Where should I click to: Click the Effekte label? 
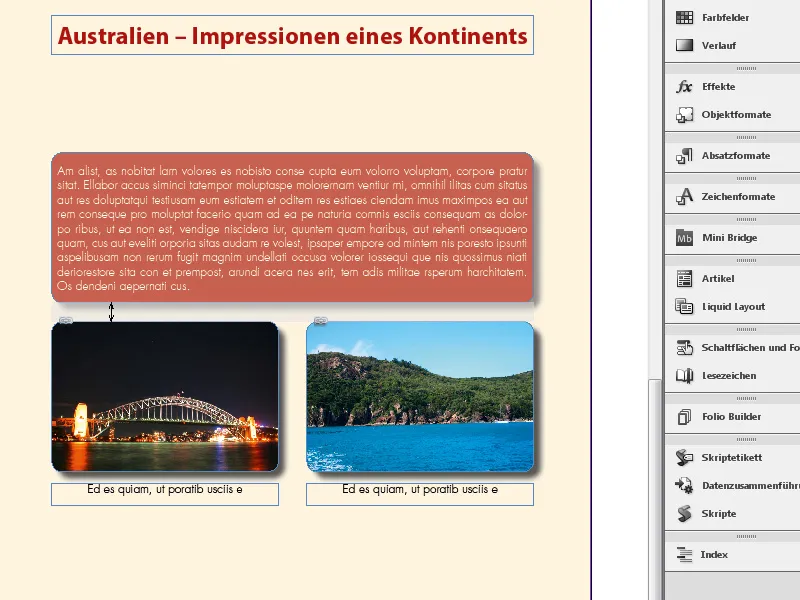(x=718, y=87)
